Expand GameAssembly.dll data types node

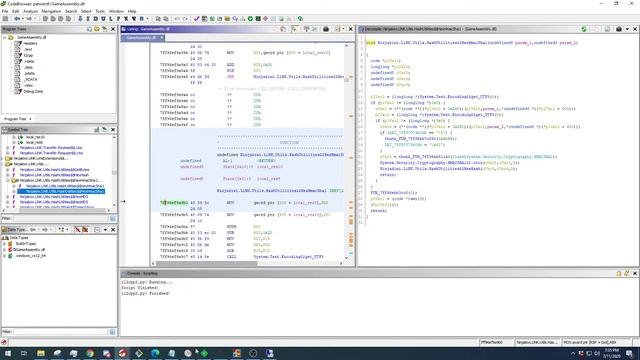[4, 249]
